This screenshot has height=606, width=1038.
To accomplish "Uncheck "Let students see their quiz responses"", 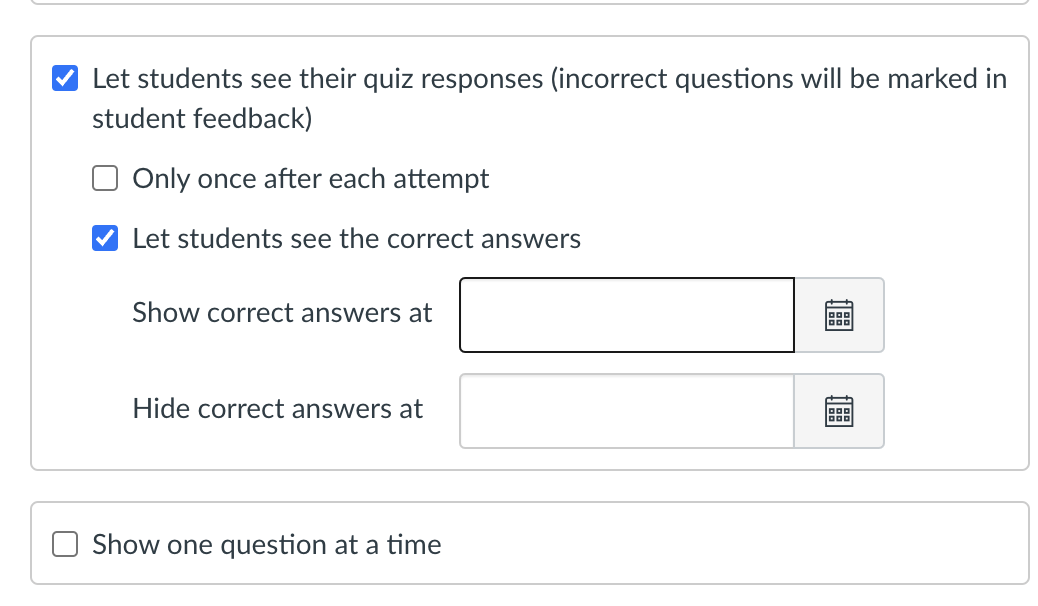I will point(64,78).
